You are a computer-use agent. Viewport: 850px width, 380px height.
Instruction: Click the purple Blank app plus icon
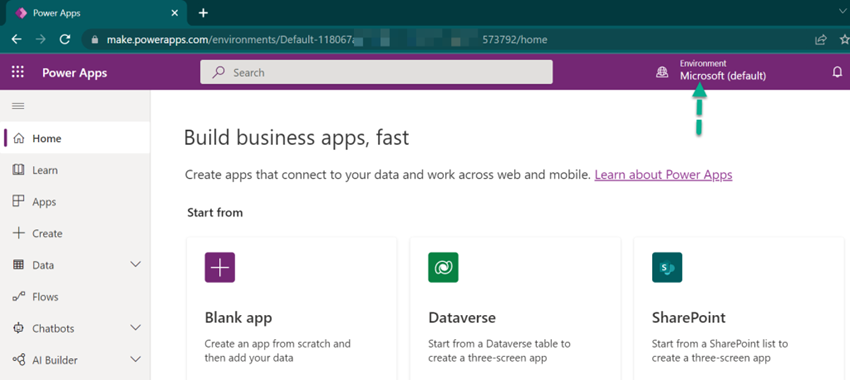[x=220, y=267]
